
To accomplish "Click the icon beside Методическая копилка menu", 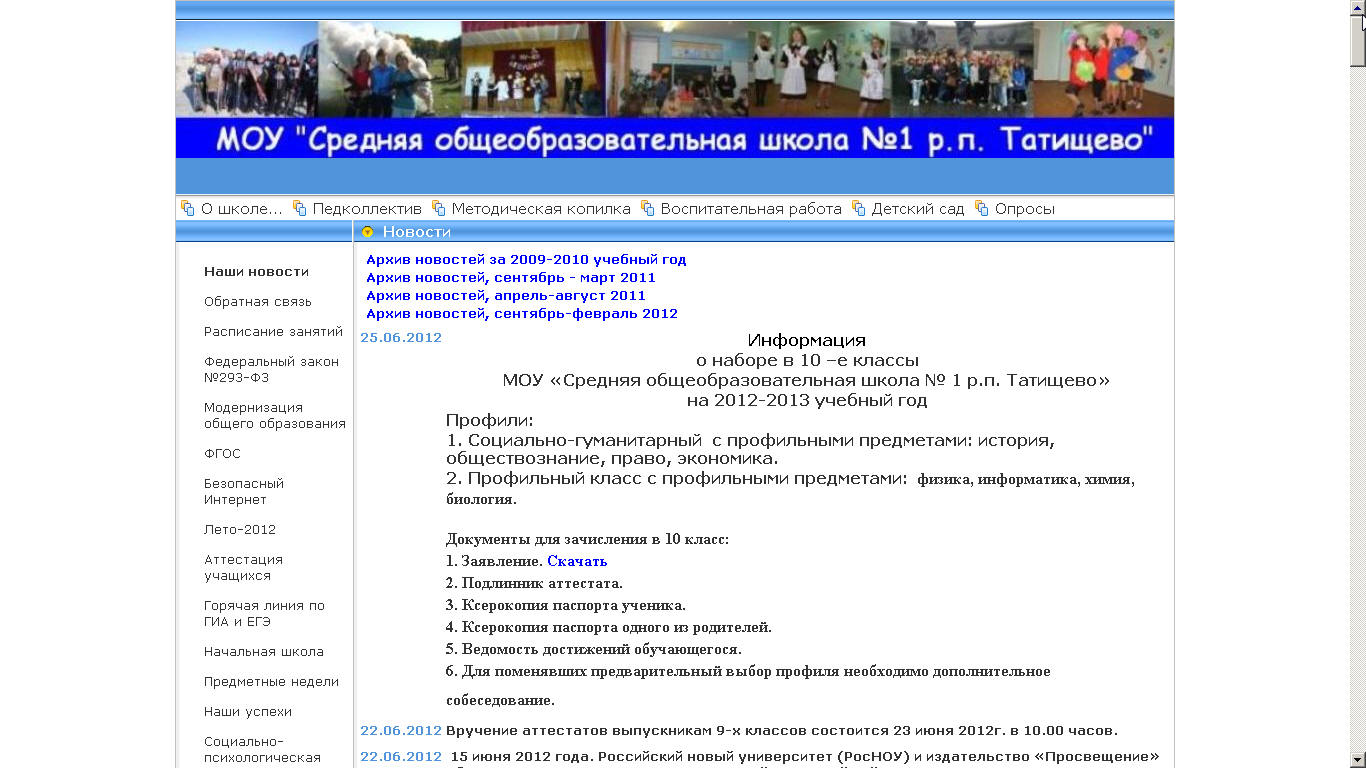I will (x=438, y=208).
